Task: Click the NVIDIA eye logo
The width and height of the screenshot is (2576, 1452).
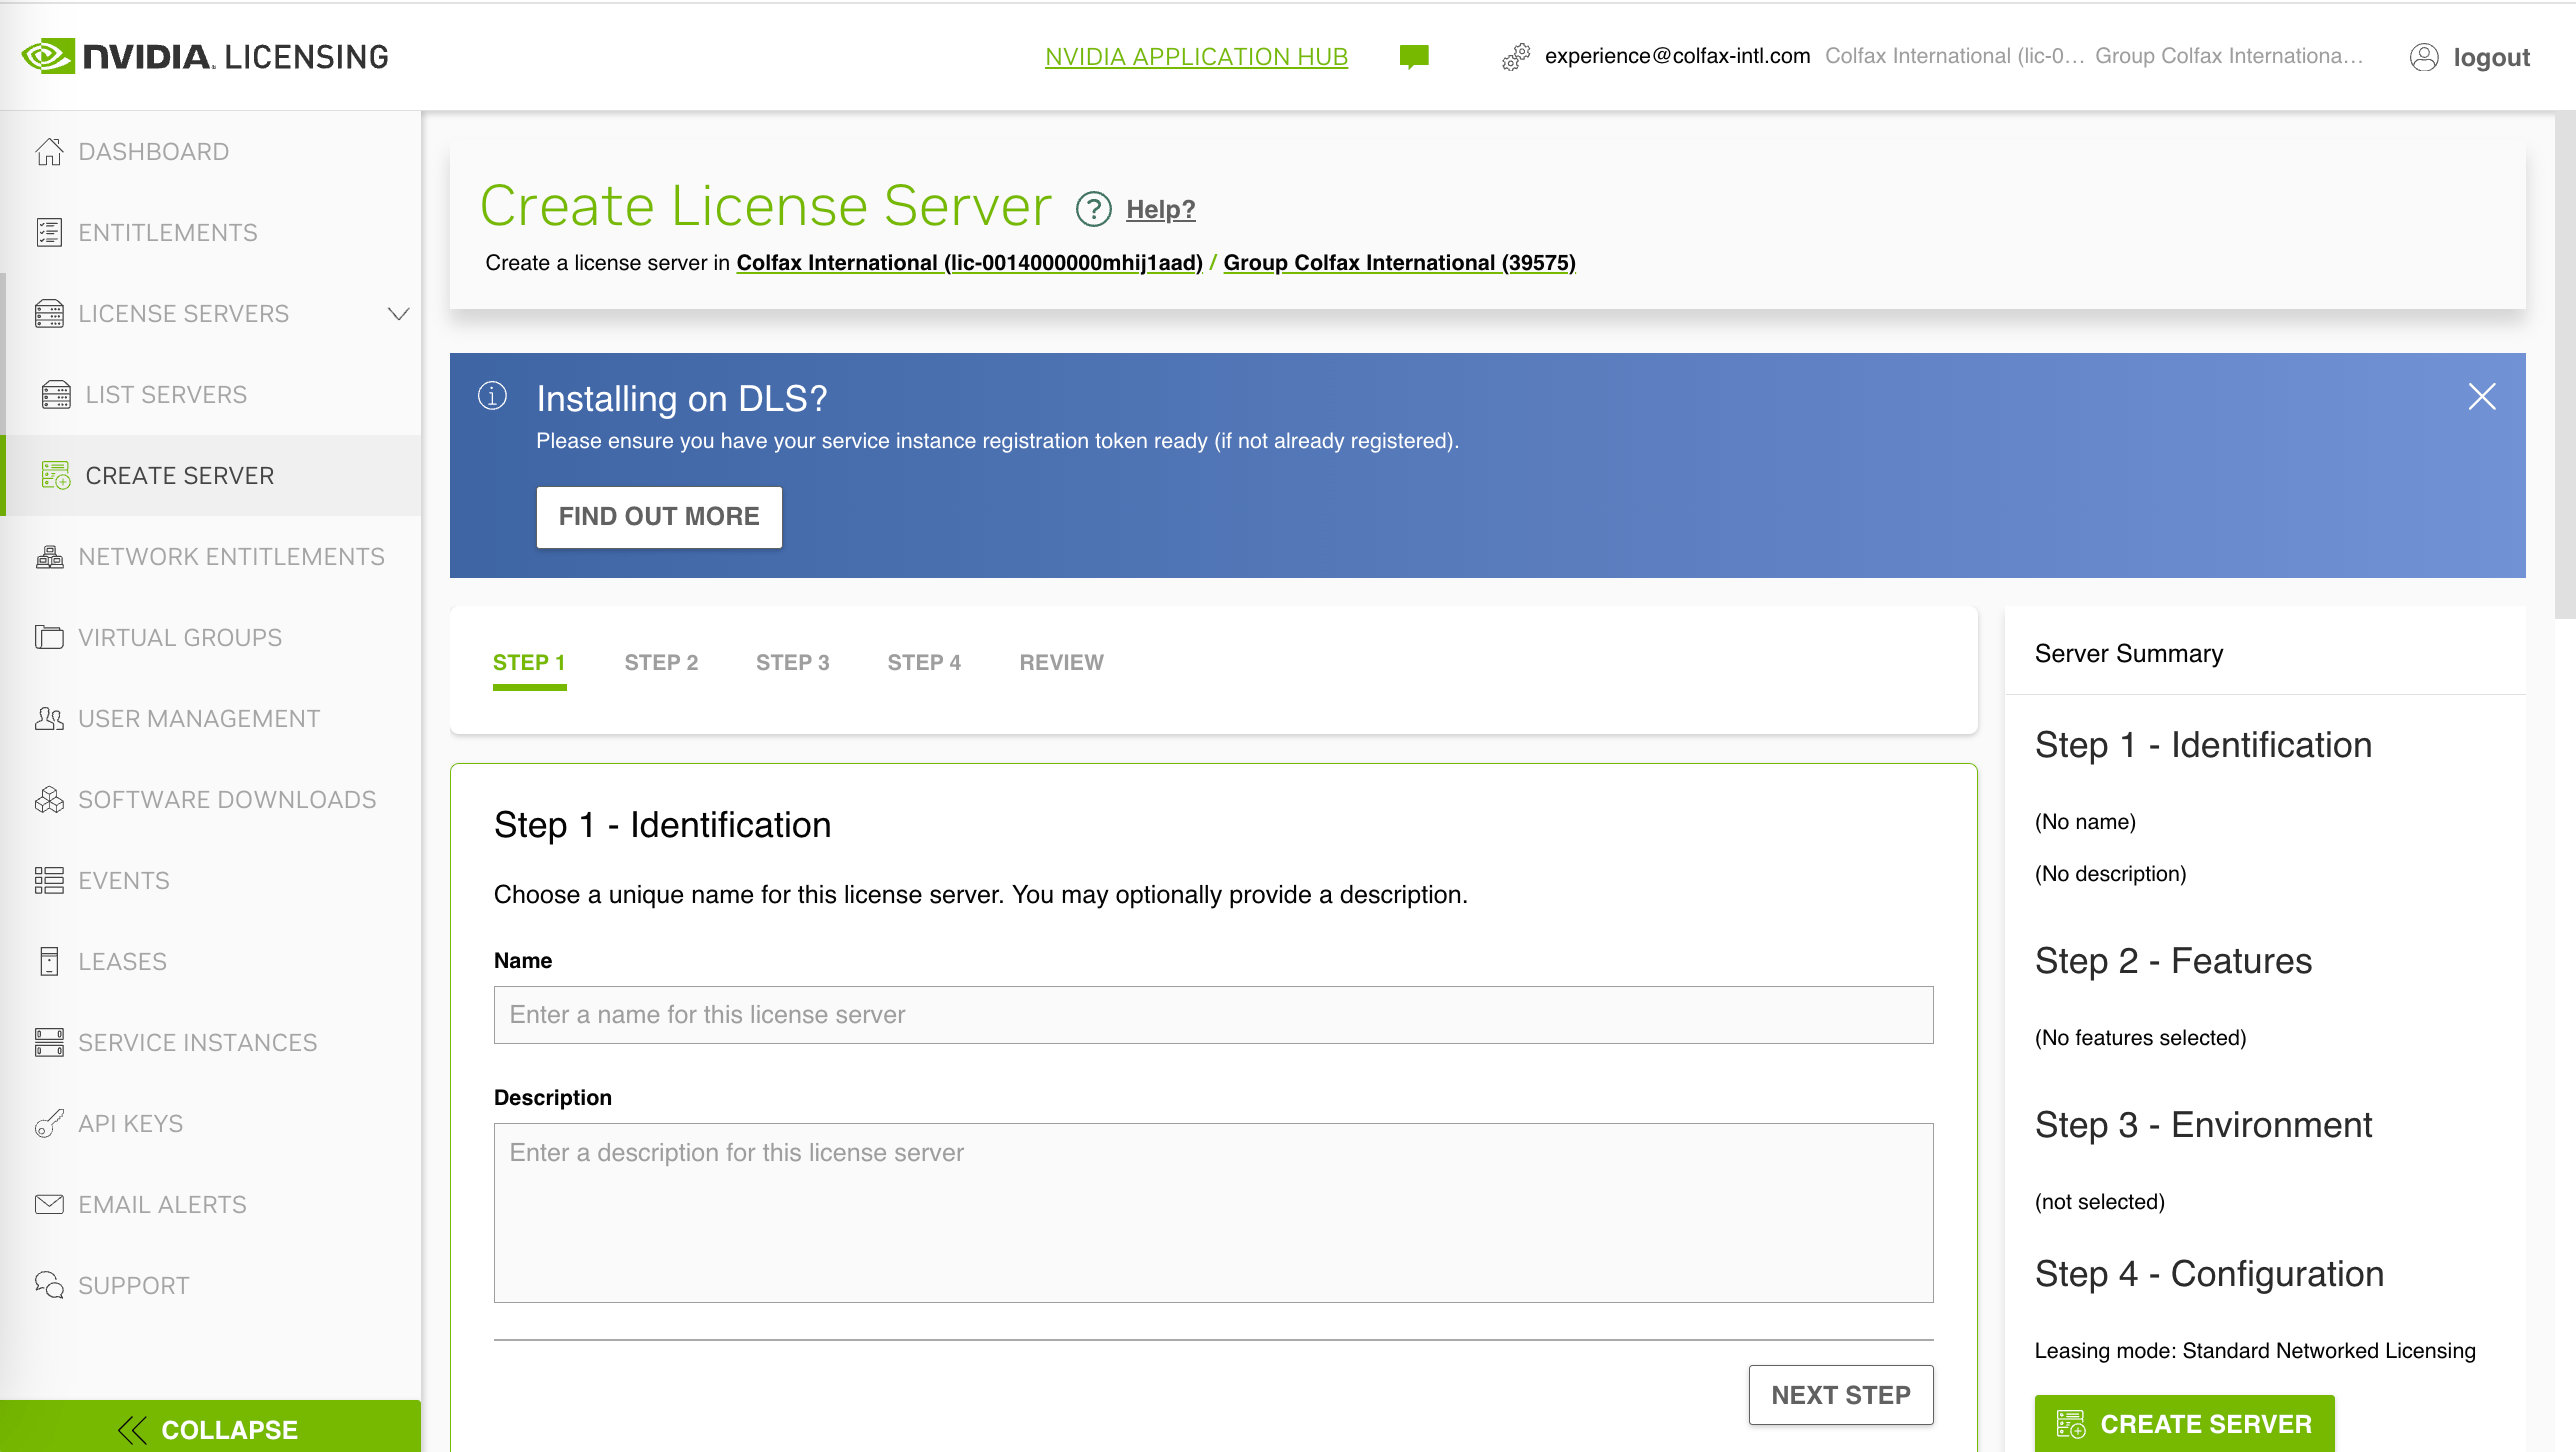Action: [47, 56]
